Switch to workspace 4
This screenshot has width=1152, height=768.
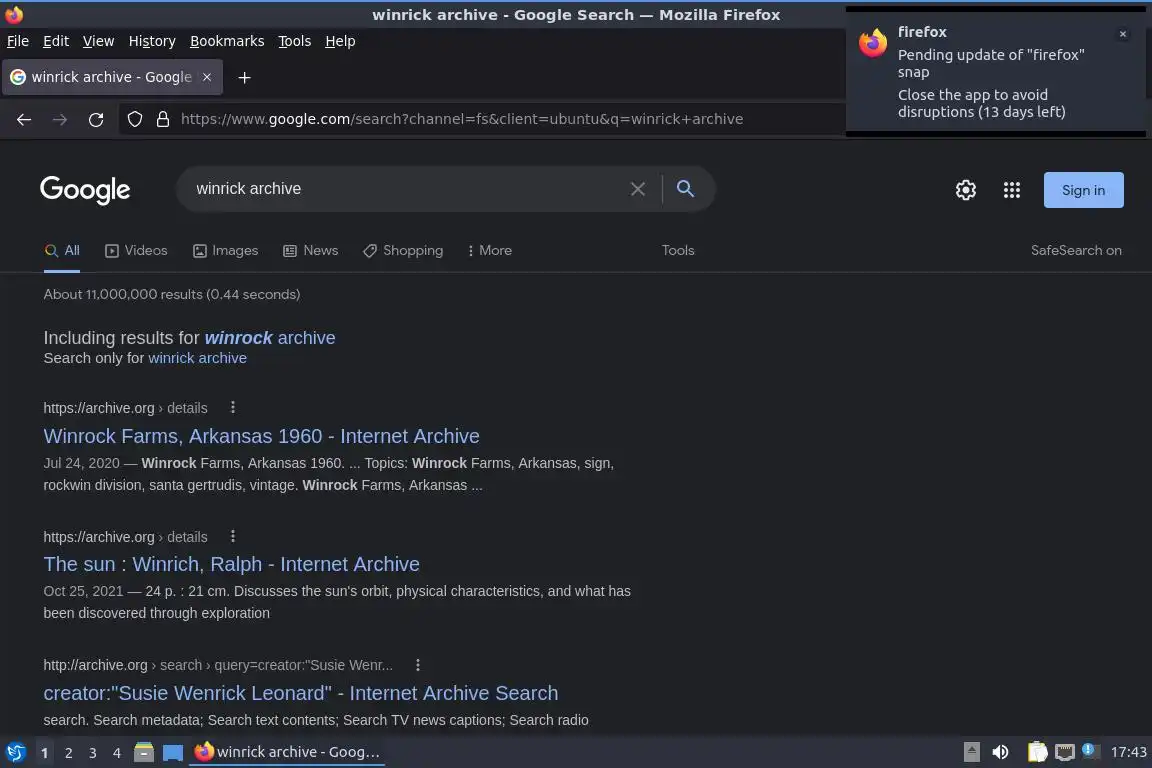117,753
